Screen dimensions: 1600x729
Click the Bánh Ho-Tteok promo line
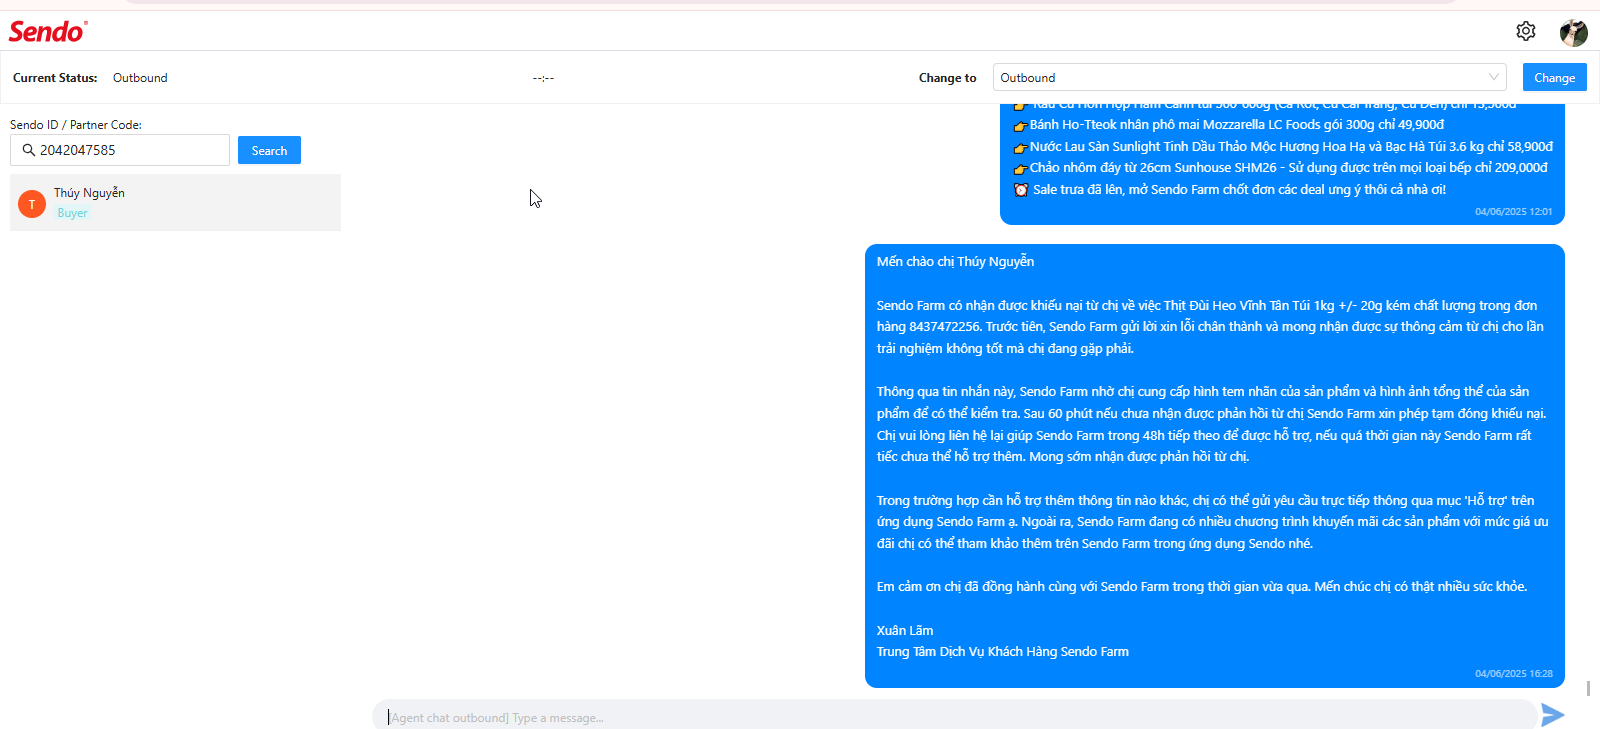(1237, 125)
